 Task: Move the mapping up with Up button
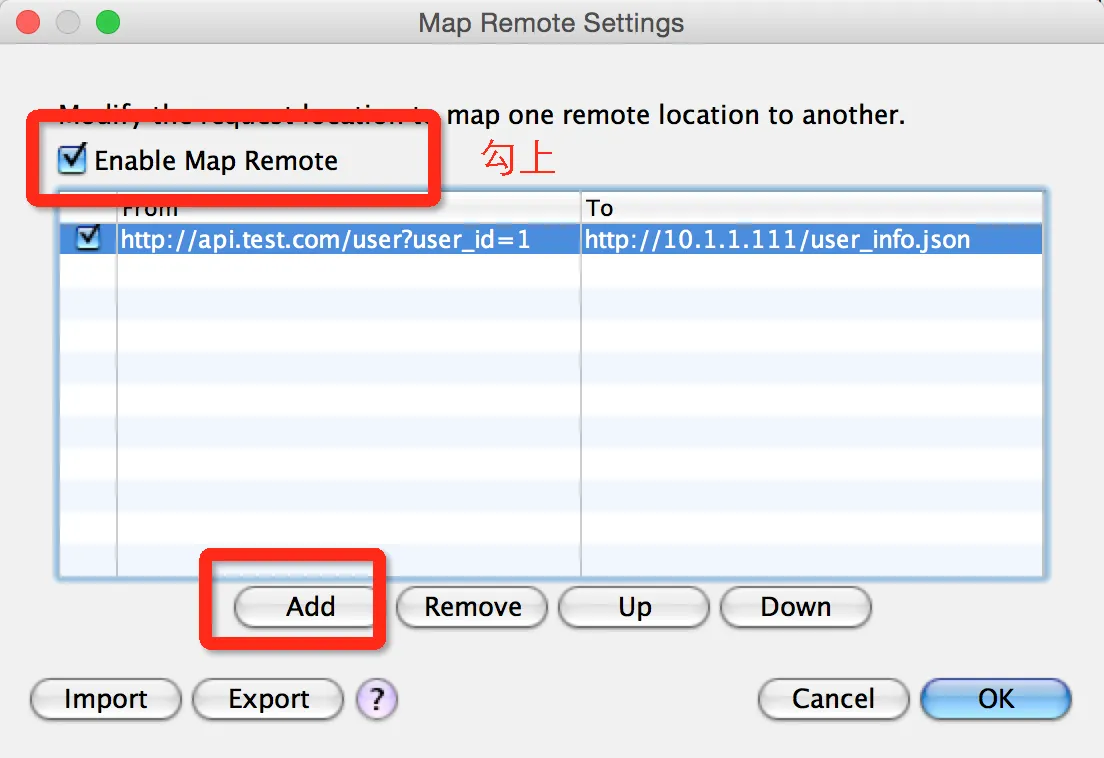pos(634,607)
